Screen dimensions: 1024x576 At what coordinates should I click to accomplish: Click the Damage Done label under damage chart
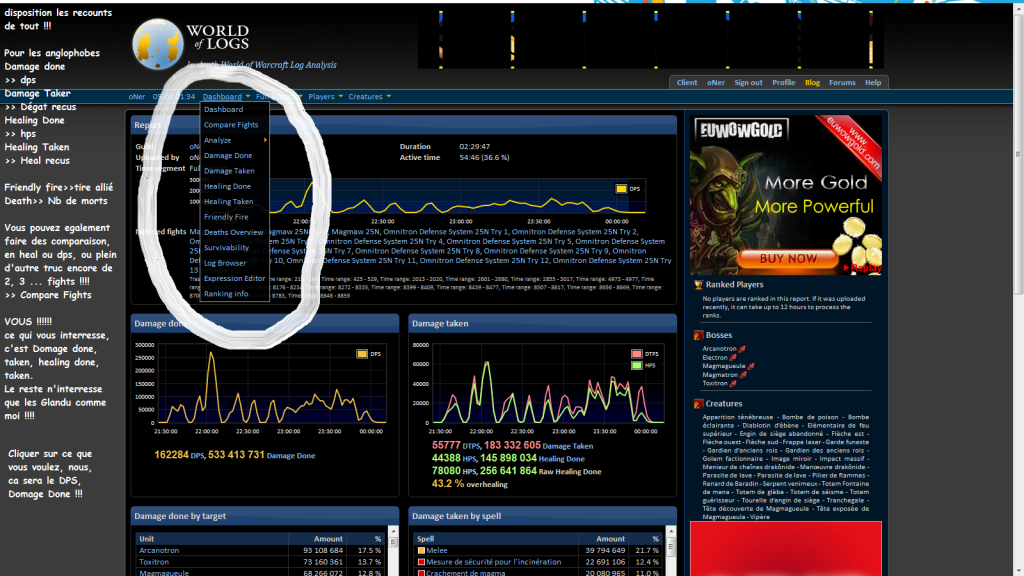pyautogui.click(x=291, y=456)
